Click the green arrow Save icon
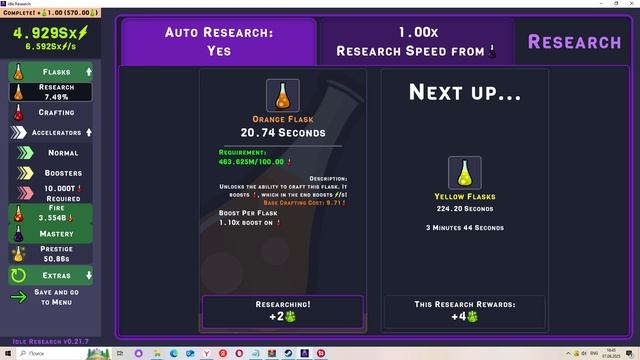The height and width of the screenshot is (360, 640). [x=19, y=297]
